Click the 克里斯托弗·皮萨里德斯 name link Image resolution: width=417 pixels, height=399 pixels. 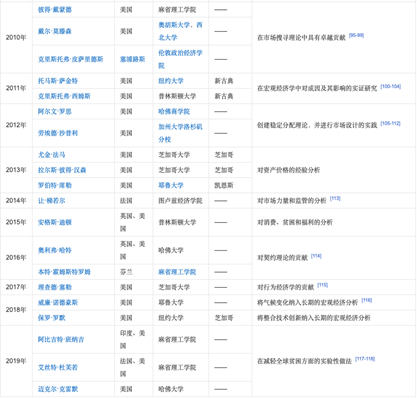pyautogui.click(x=70, y=59)
